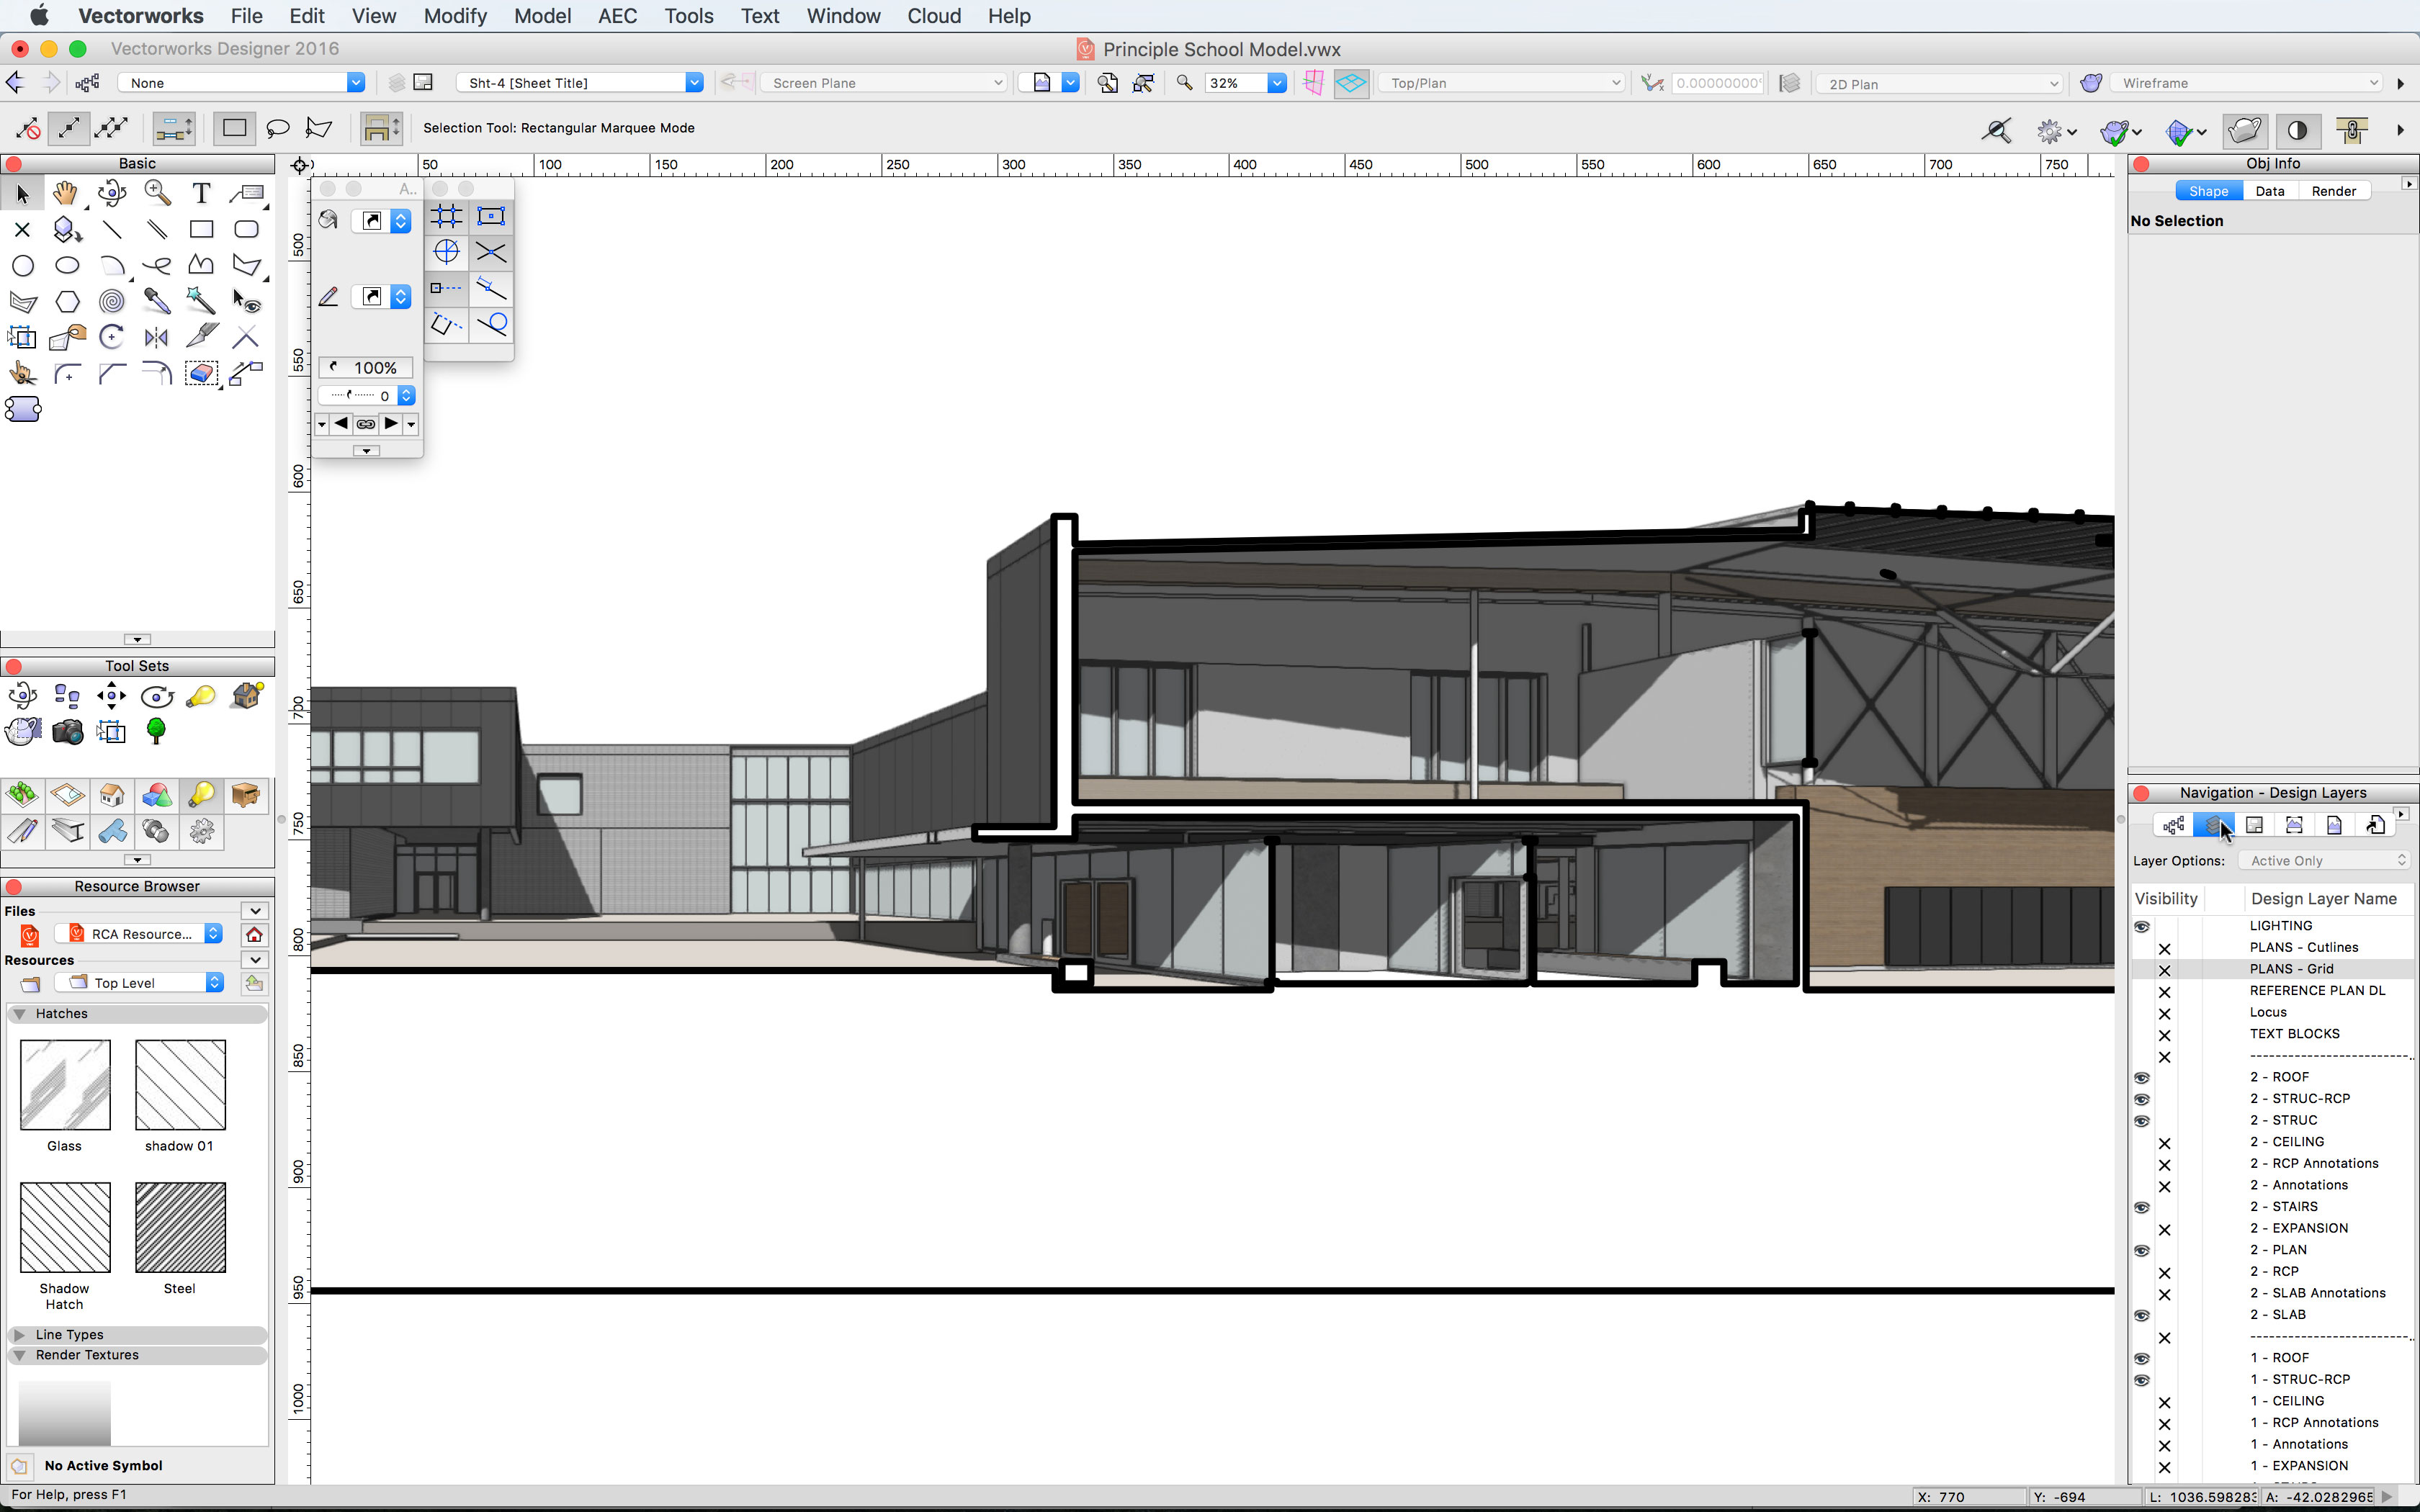Image resolution: width=2420 pixels, height=1512 pixels.
Task: Click the Eyedropper tool
Action: 156,301
